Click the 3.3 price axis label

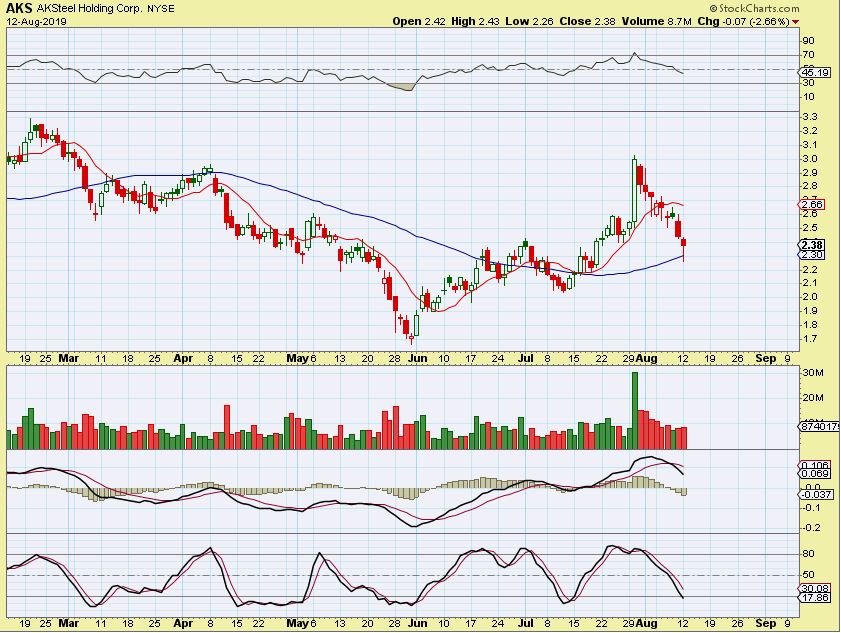(x=810, y=117)
